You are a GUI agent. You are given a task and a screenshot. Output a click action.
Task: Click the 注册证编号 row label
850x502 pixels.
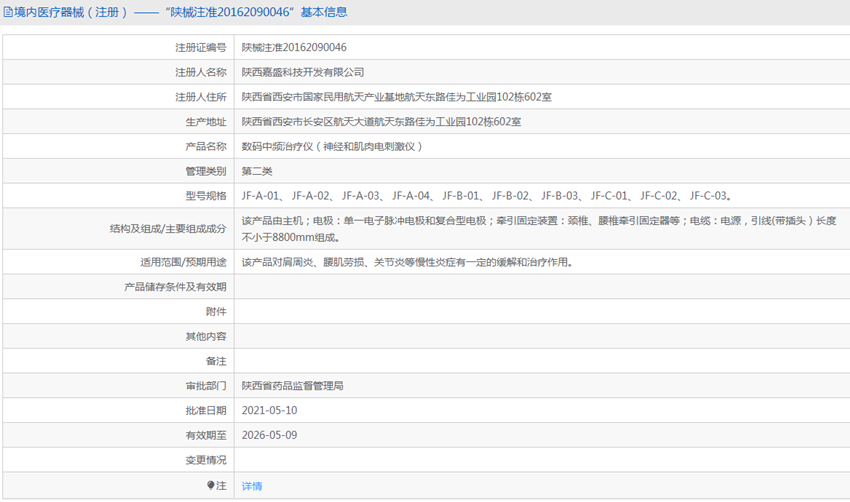coord(200,47)
